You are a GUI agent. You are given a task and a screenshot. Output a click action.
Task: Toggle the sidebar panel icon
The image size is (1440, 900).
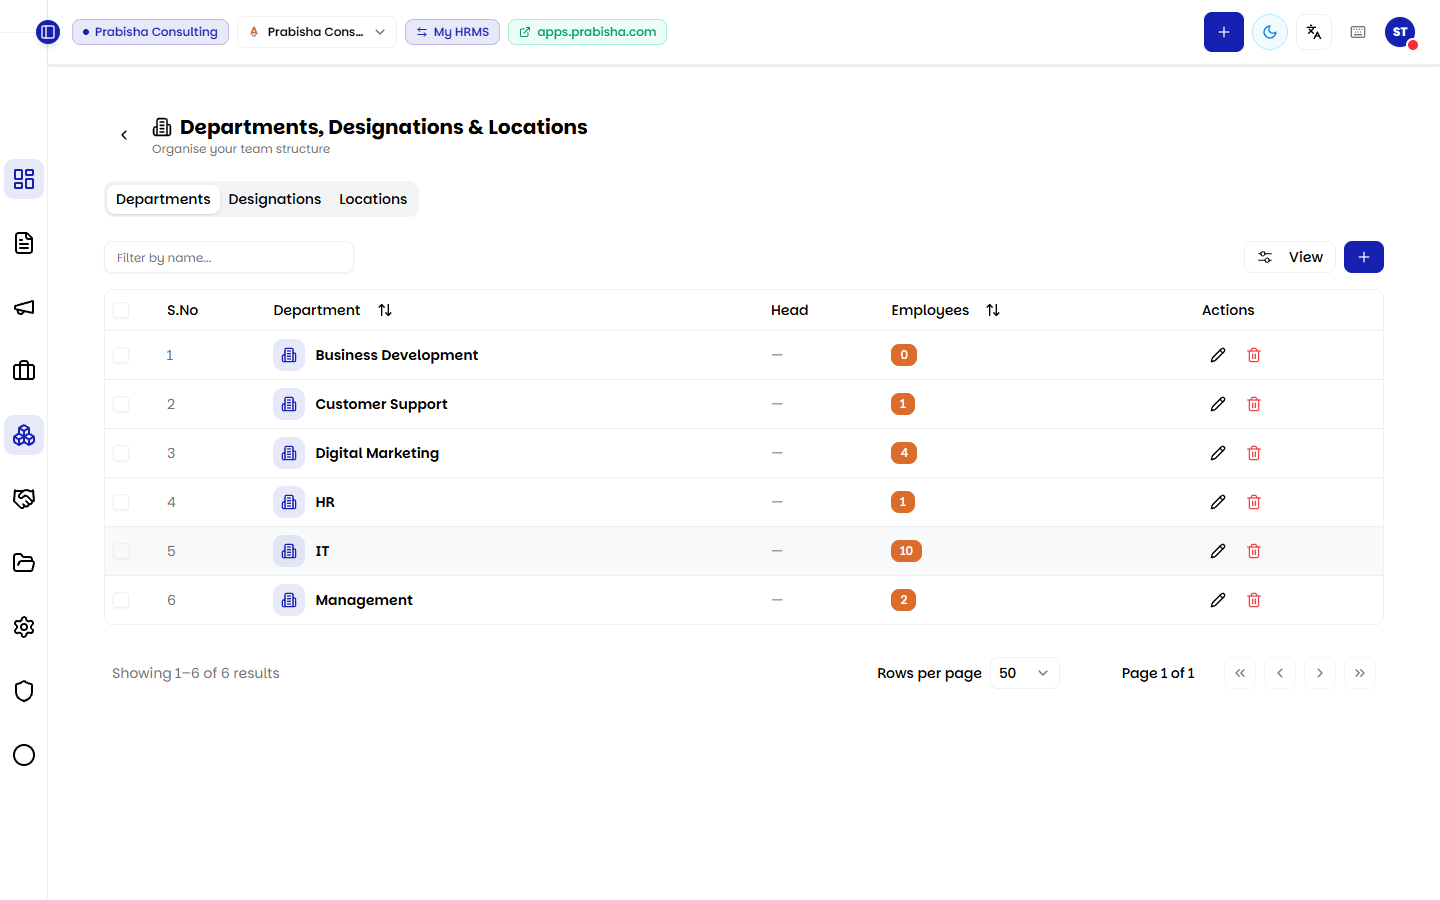pyautogui.click(x=48, y=32)
